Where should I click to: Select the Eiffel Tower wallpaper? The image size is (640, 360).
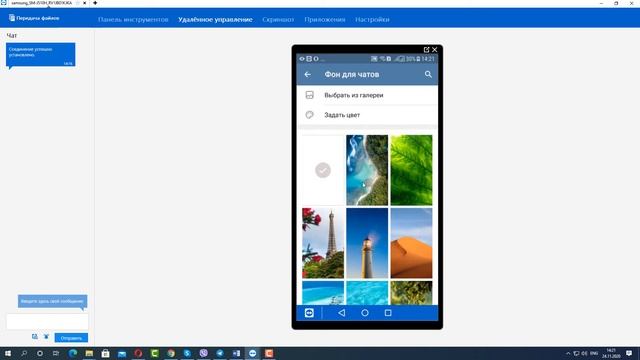pos(323,243)
